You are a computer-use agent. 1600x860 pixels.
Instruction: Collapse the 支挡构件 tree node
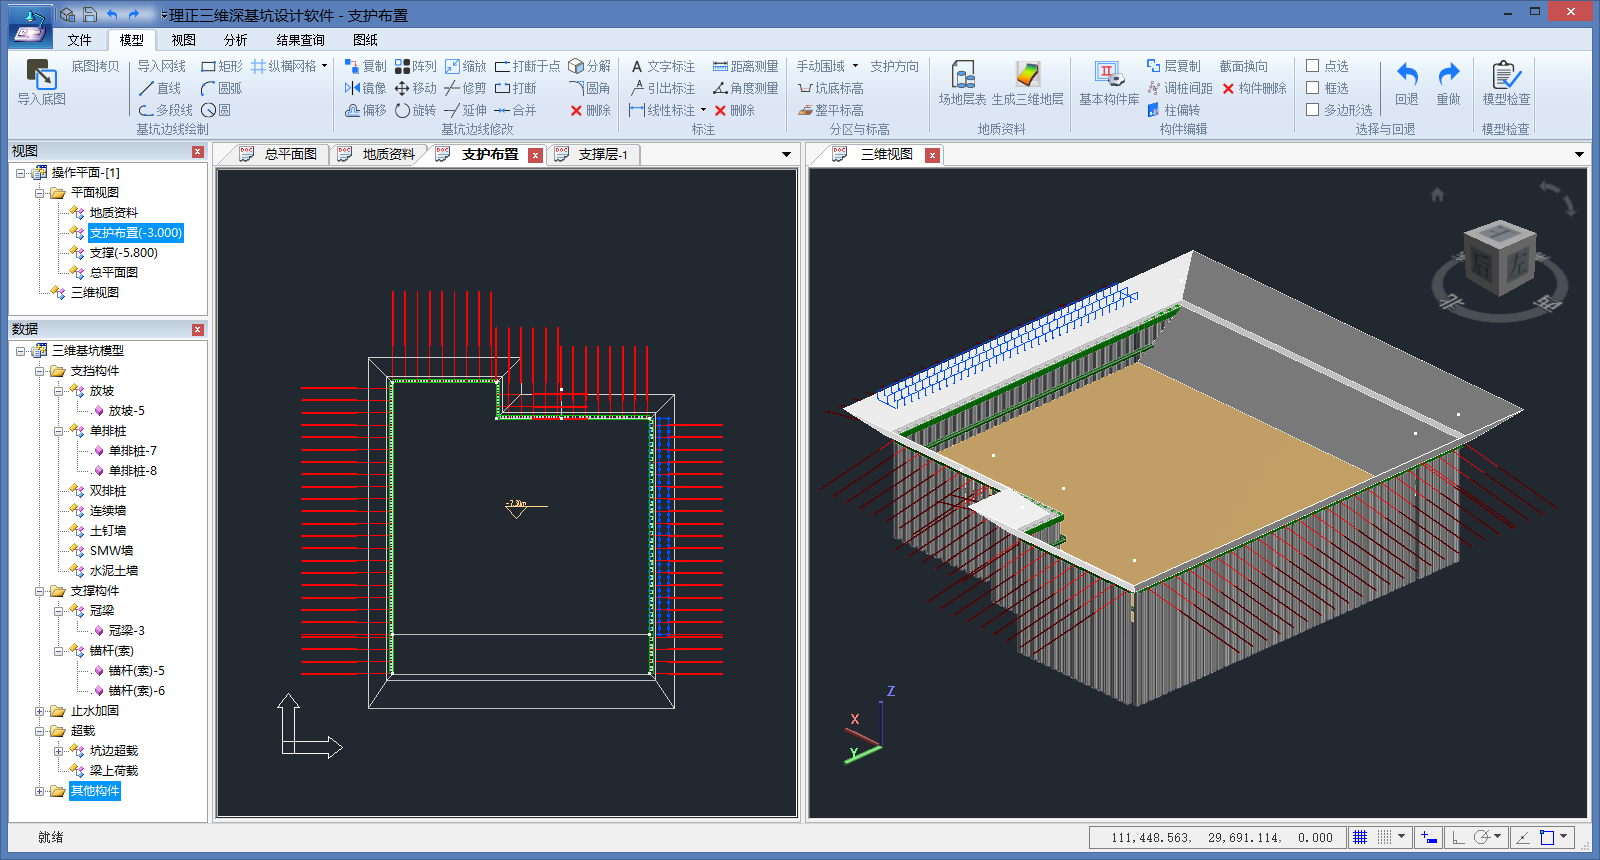click(x=40, y=371)
